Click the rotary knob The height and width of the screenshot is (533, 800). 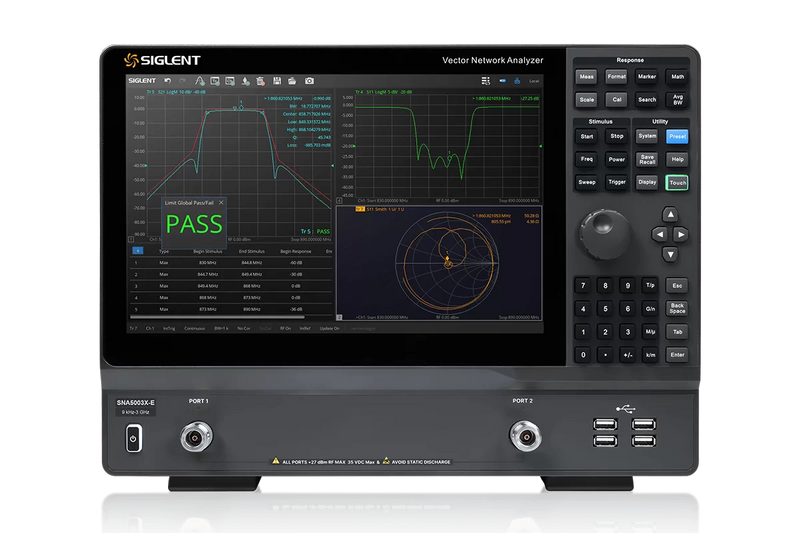click(x=605, y=234)
